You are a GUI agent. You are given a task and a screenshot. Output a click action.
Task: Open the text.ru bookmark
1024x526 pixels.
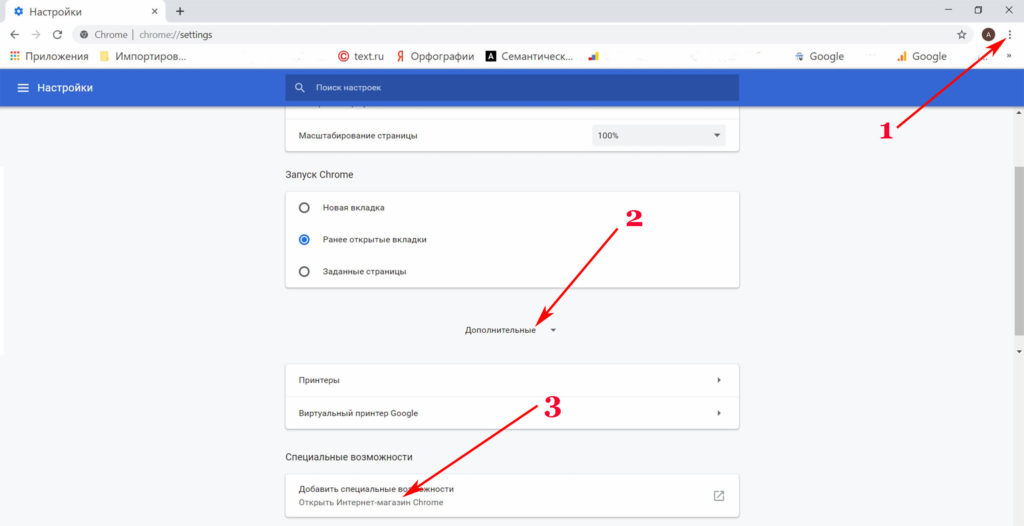tap(362, 56)
